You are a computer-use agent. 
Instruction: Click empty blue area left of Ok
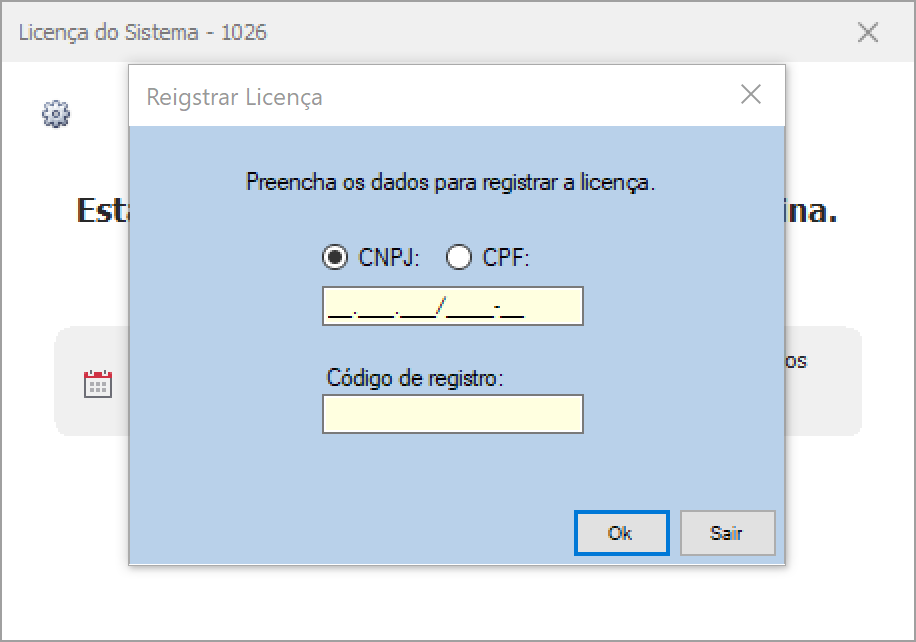(x=400, y=530)
